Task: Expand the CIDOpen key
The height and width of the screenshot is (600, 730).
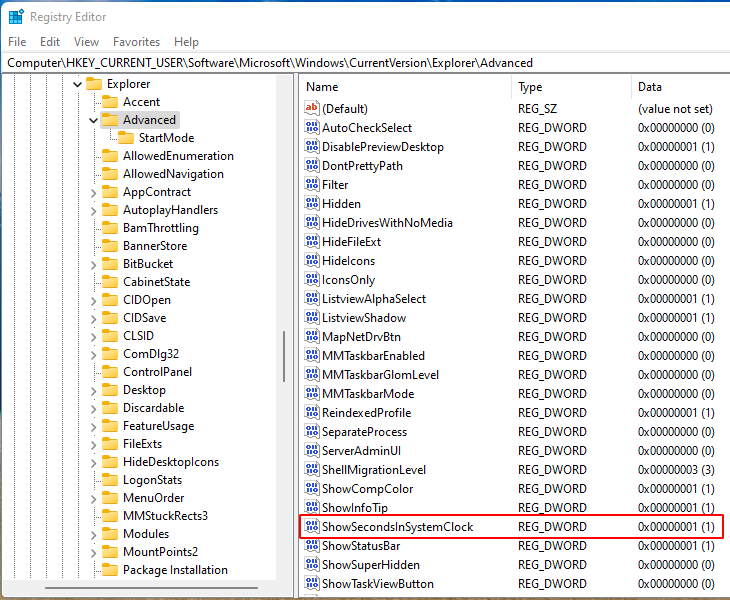Action: pyautogui.click(x=93, y=301)
